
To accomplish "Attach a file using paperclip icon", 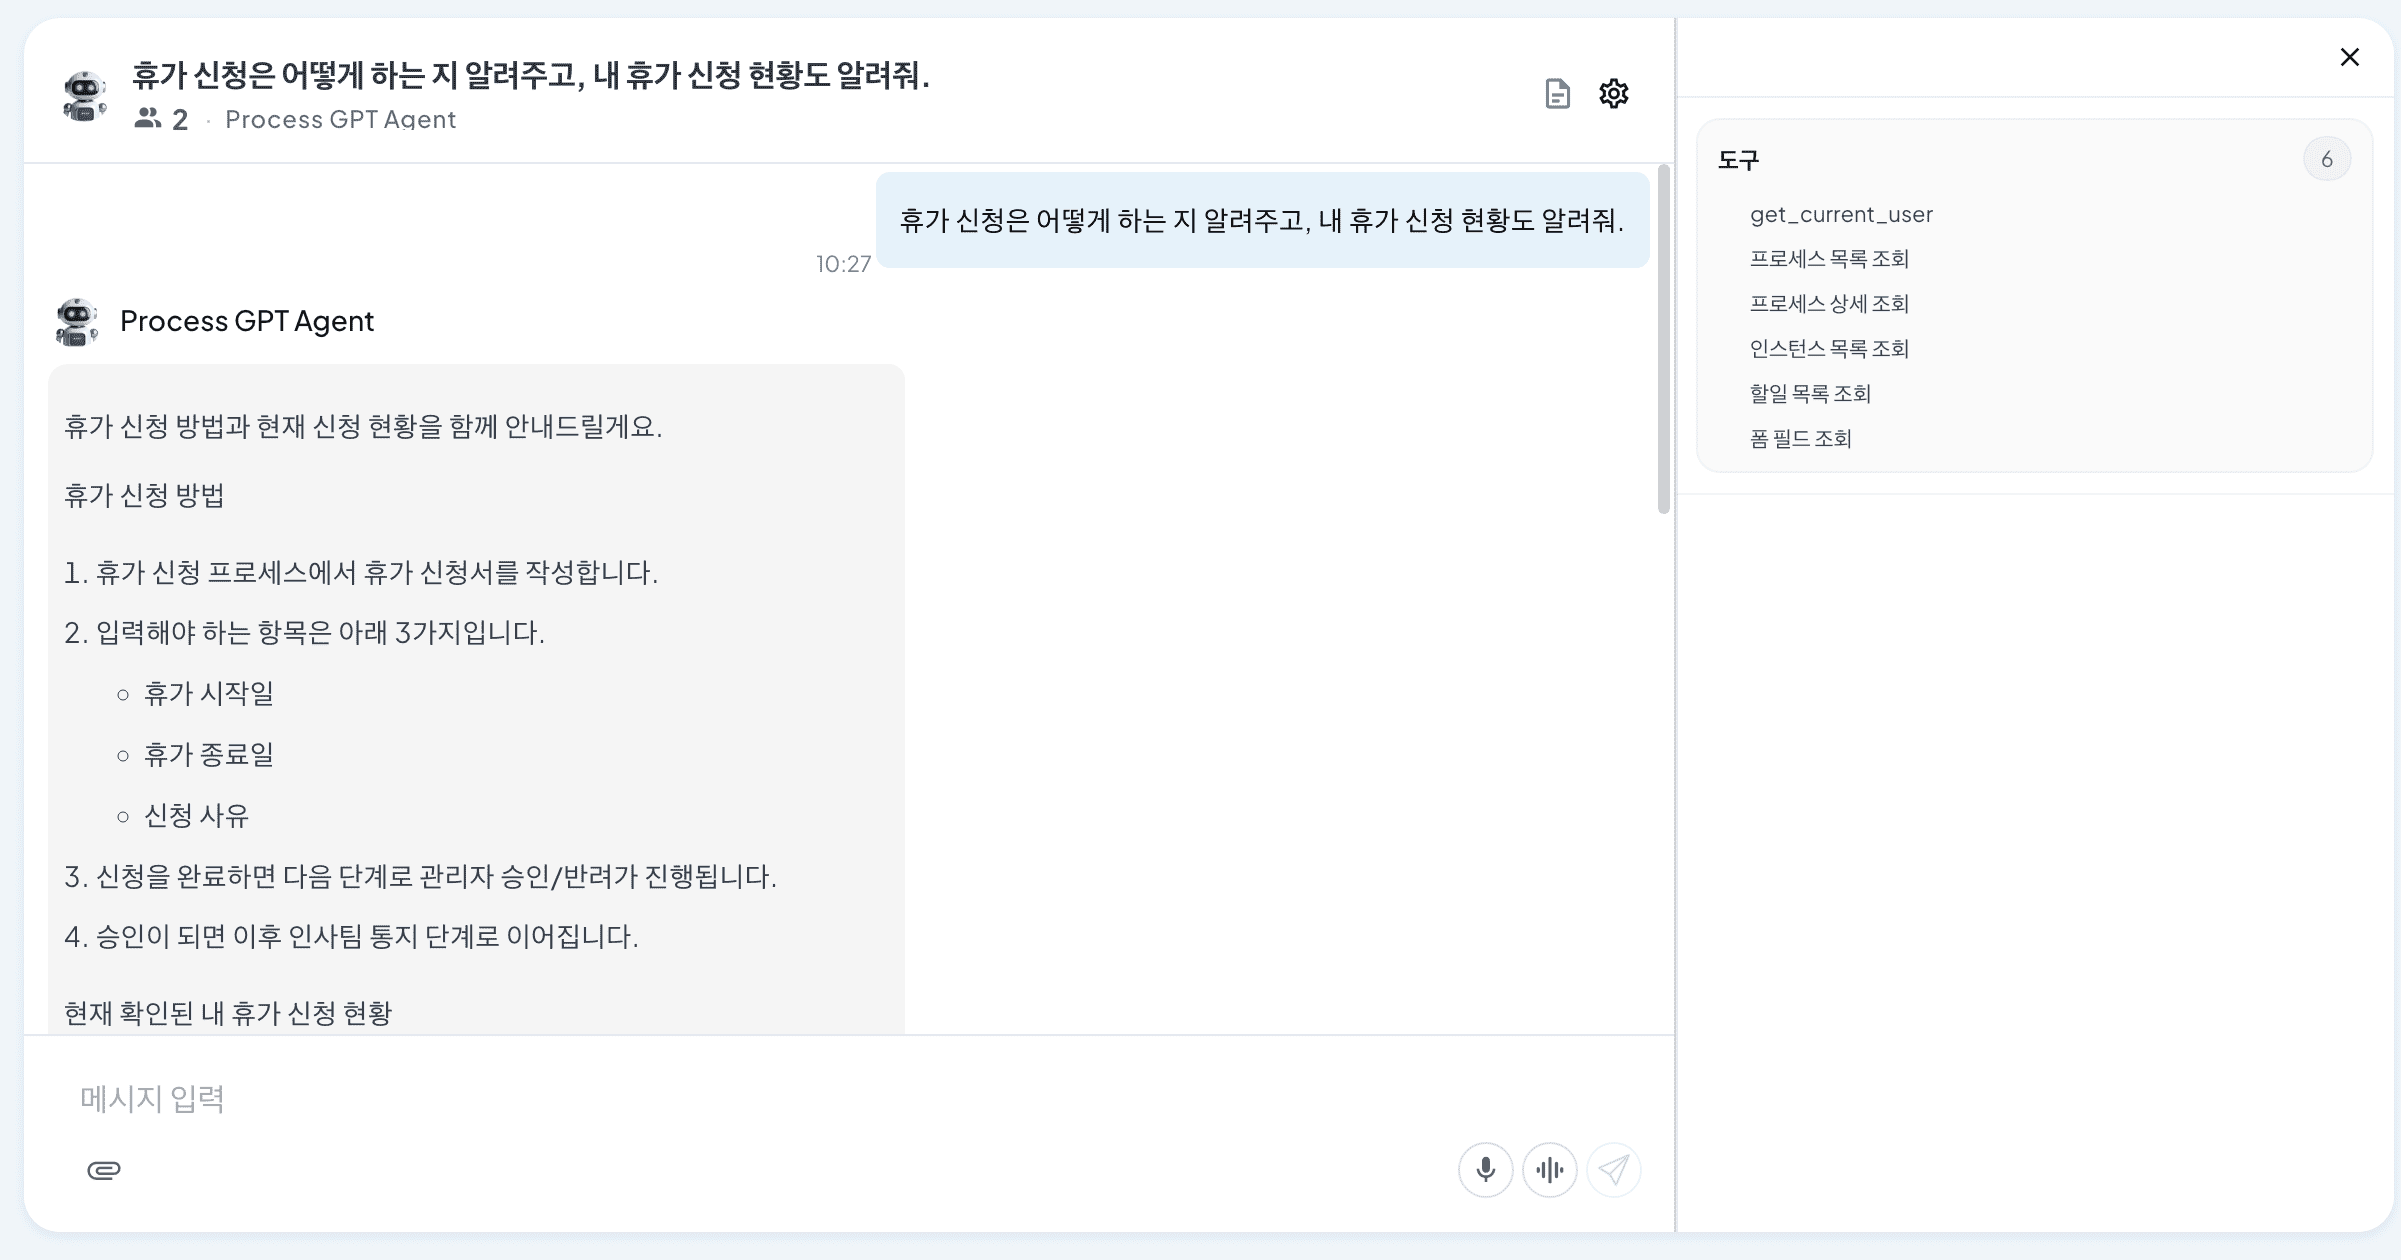I will tap(104, 1170).
